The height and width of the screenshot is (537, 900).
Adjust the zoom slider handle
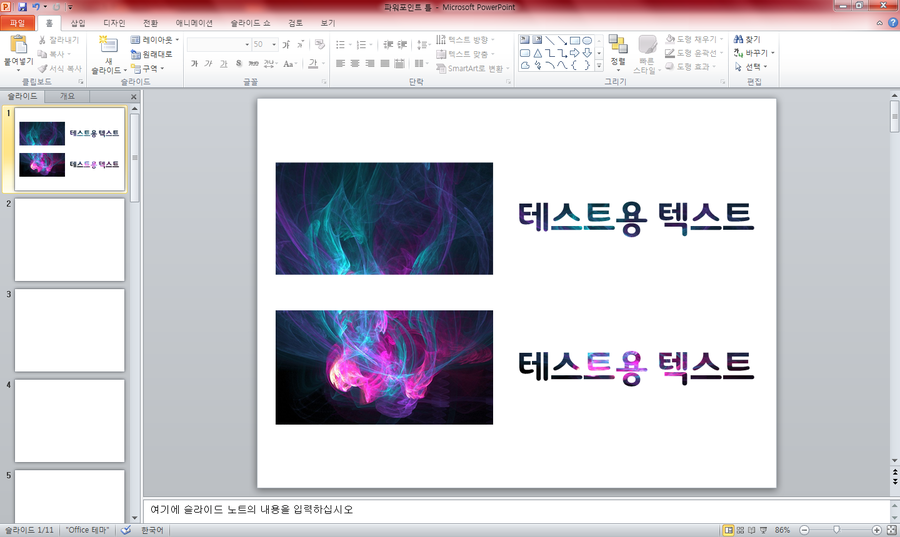[836, 530]
